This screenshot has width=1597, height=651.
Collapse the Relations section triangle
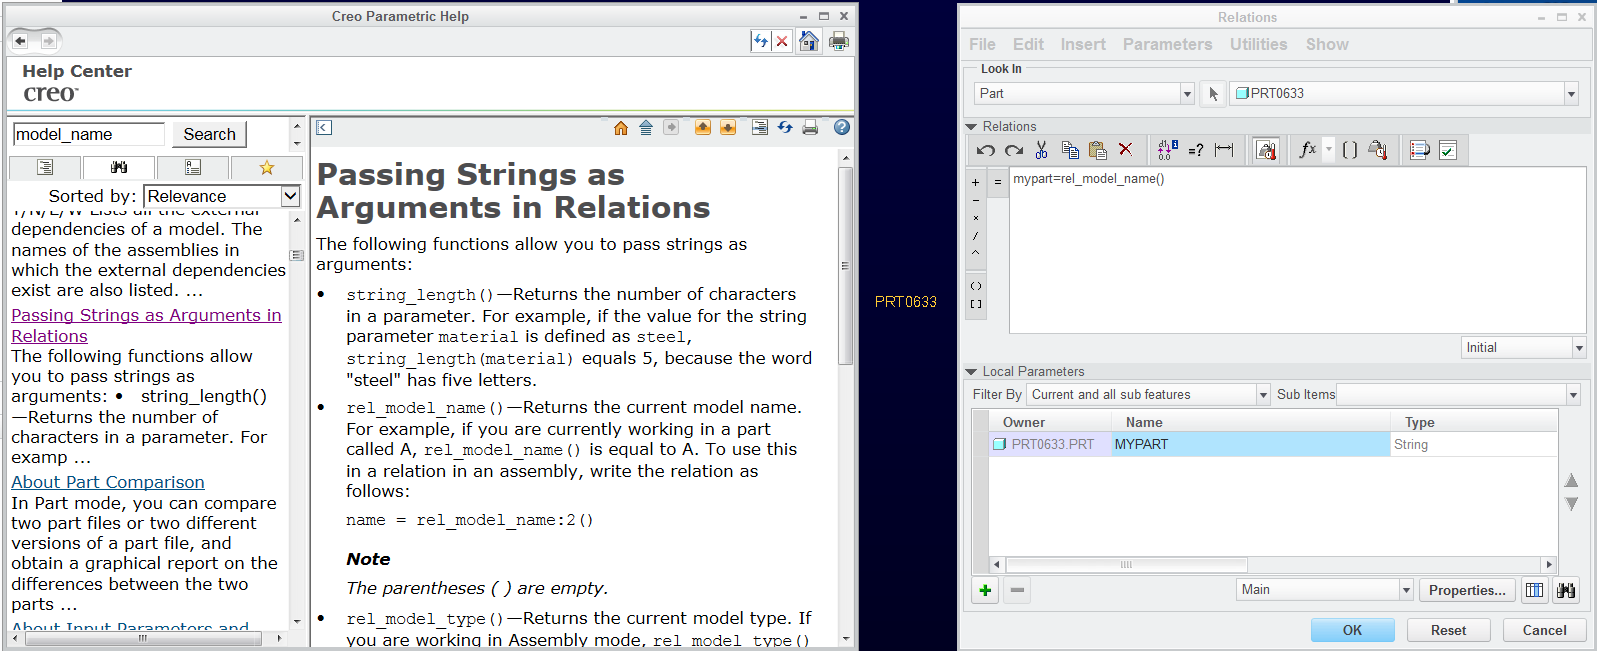pos(971,127)
